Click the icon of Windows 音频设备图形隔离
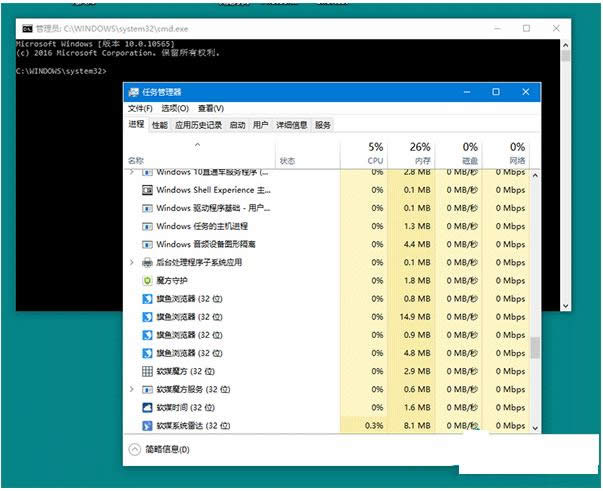Screen dimensions: 603x491 tap(147, 244)
